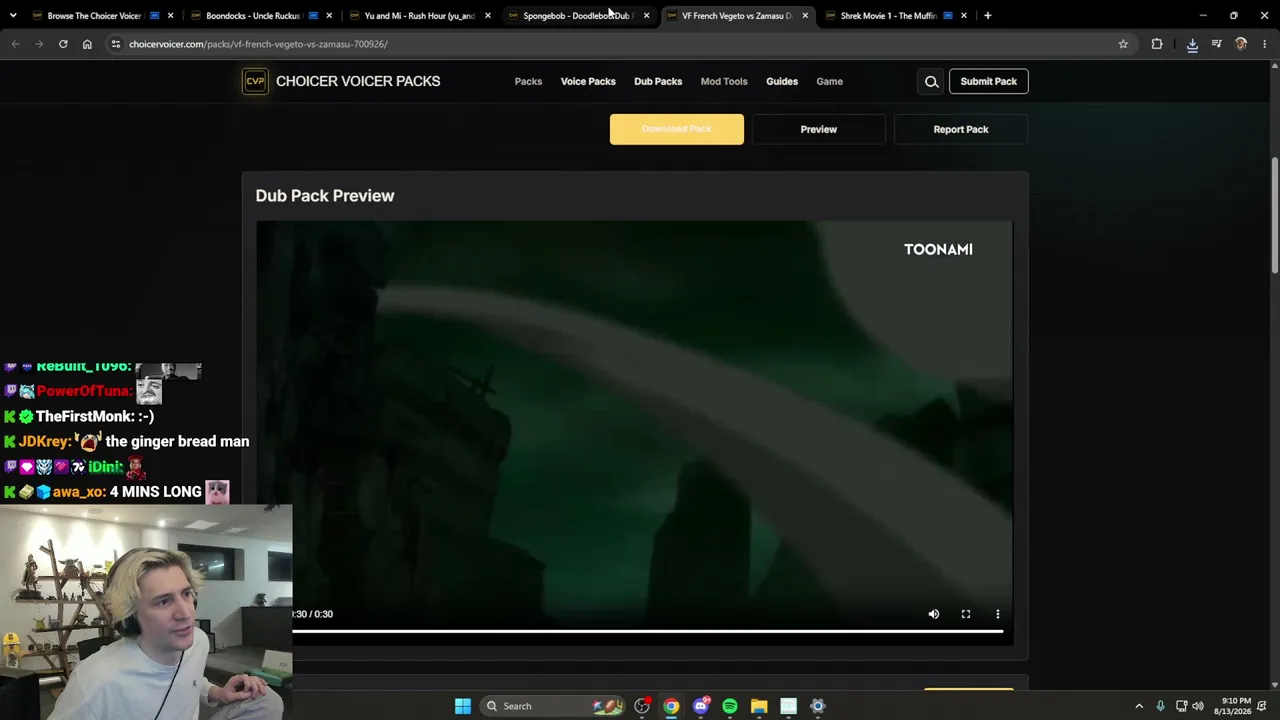Go to the Guides section
This screenshot has height=720, width=1280.
coord(782,82)
